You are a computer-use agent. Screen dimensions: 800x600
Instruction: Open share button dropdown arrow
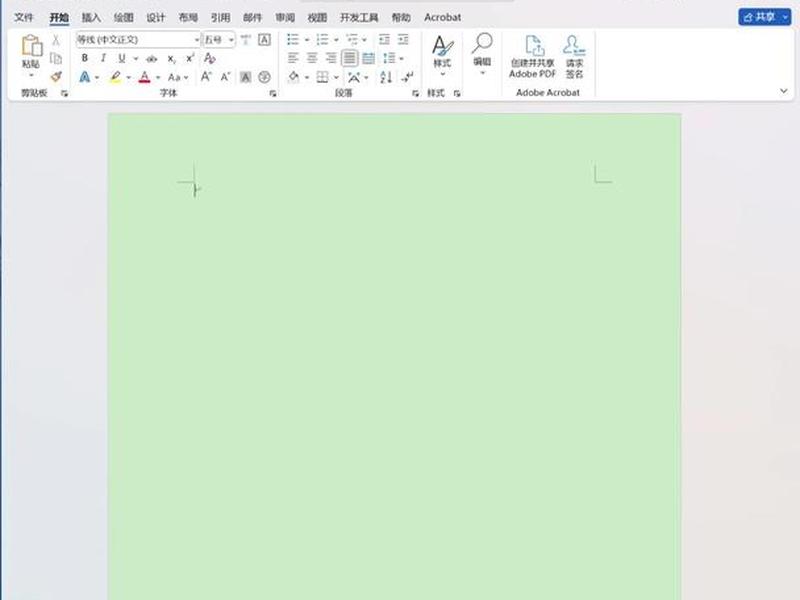(785, 17)
